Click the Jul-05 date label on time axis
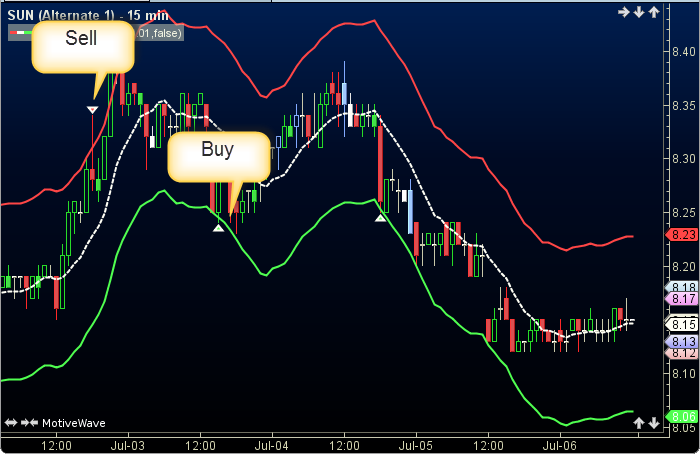 pyautogui.click(x=416, y=446)
